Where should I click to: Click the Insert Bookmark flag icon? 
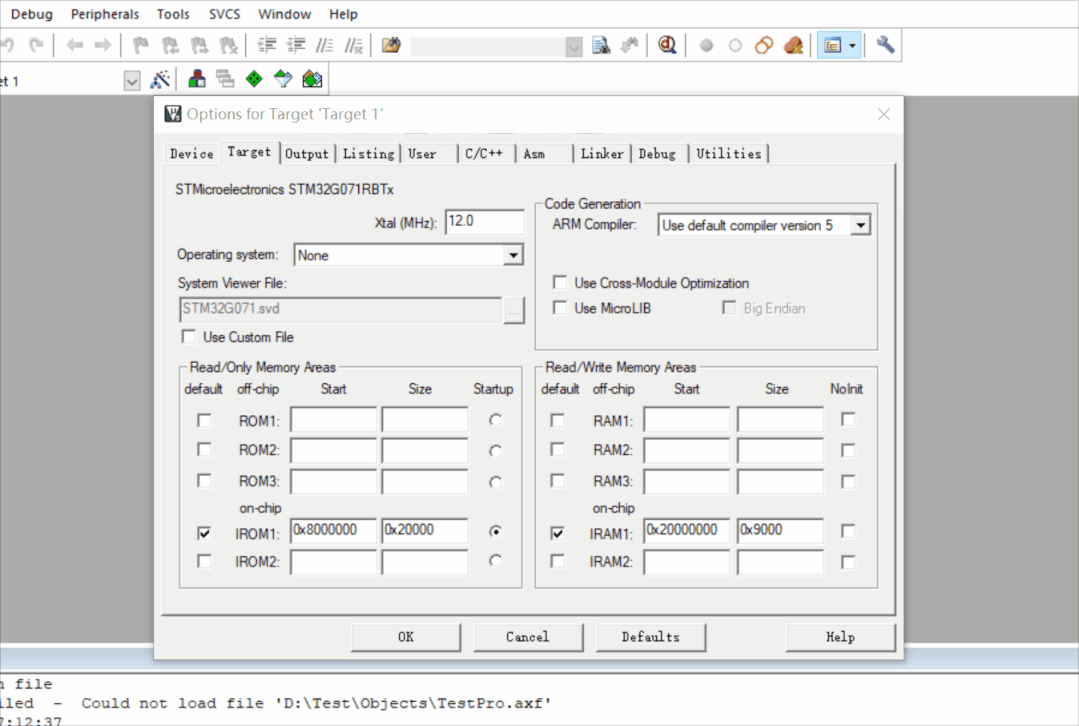[140, 45]
